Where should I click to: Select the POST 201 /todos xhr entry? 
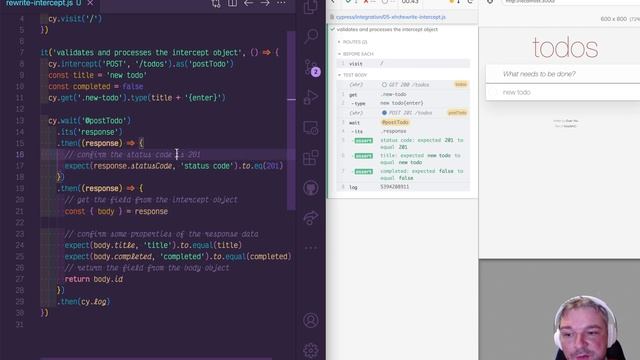click(403, 113)
